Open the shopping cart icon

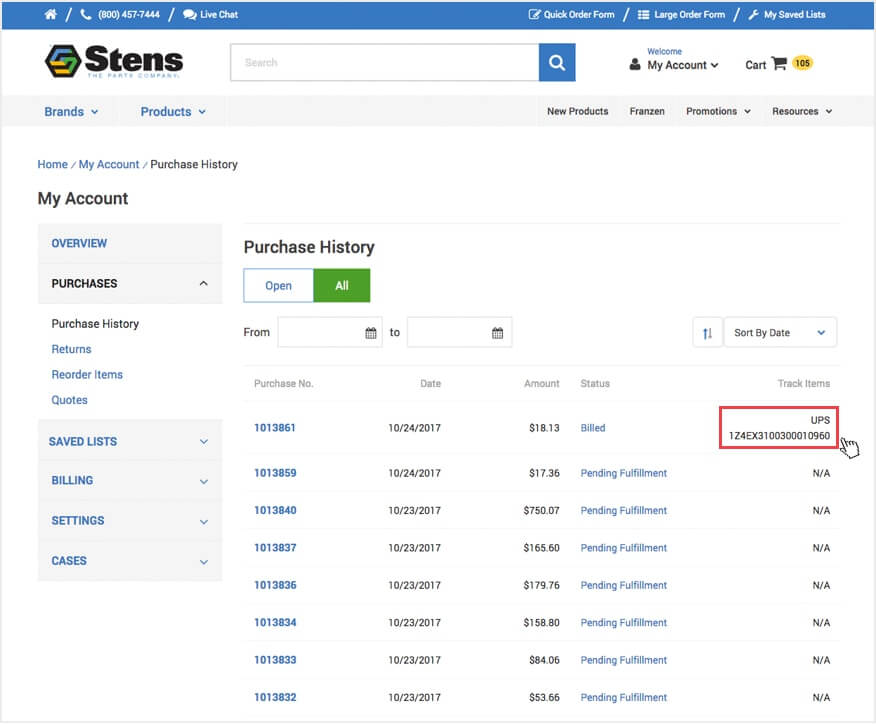click(x=779, y=64)
